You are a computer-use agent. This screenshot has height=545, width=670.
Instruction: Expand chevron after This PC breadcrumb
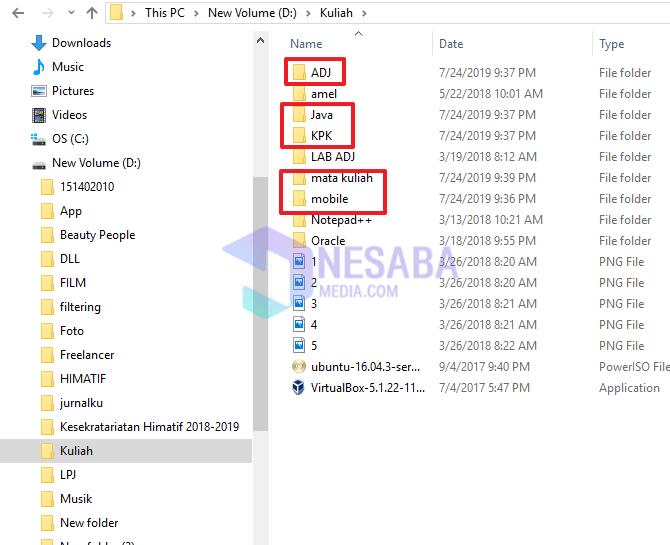(196, 13)
